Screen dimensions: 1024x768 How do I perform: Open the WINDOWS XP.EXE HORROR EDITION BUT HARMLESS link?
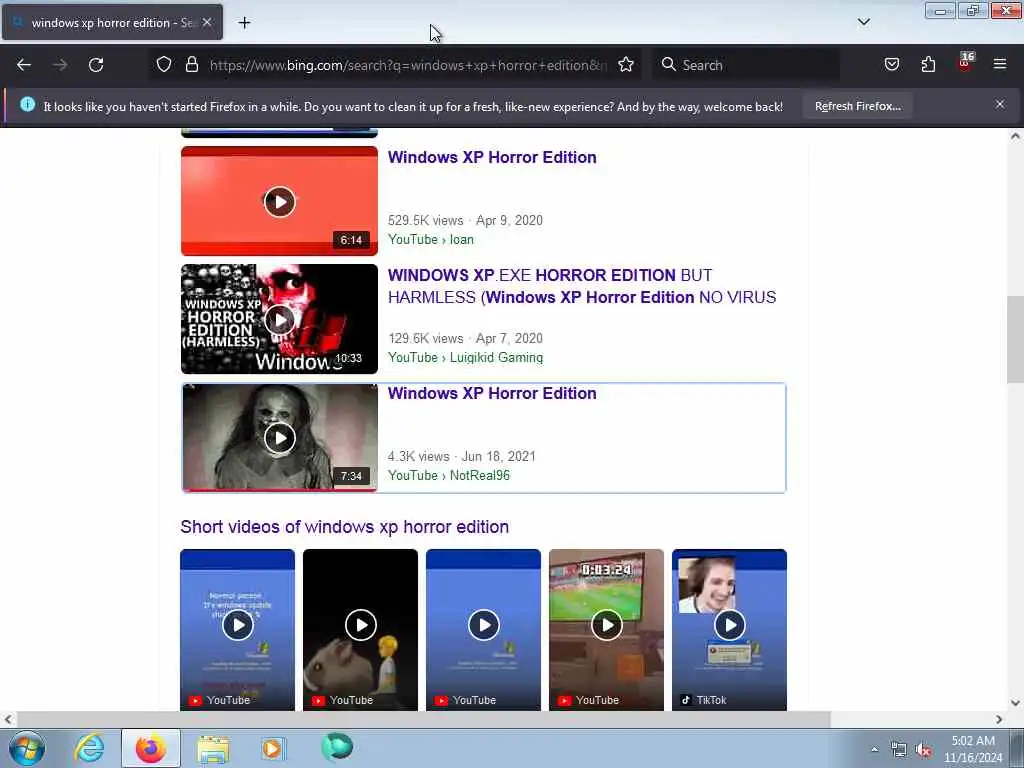click(x=582, y=286)
